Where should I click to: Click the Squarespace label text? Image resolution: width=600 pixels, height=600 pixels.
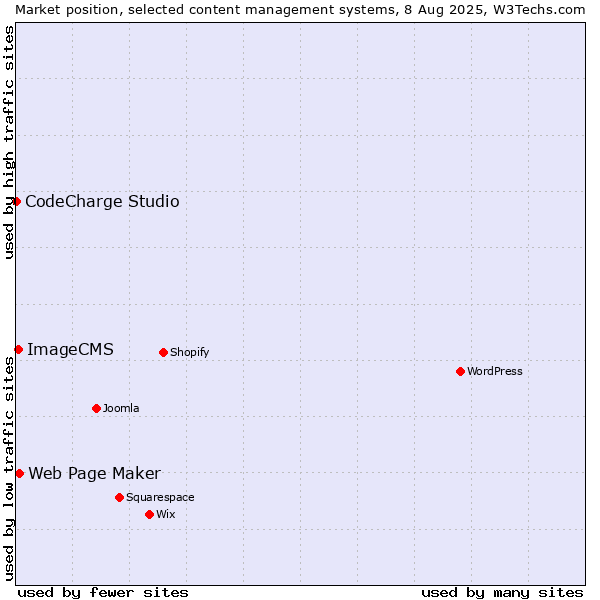click(160, 497)
